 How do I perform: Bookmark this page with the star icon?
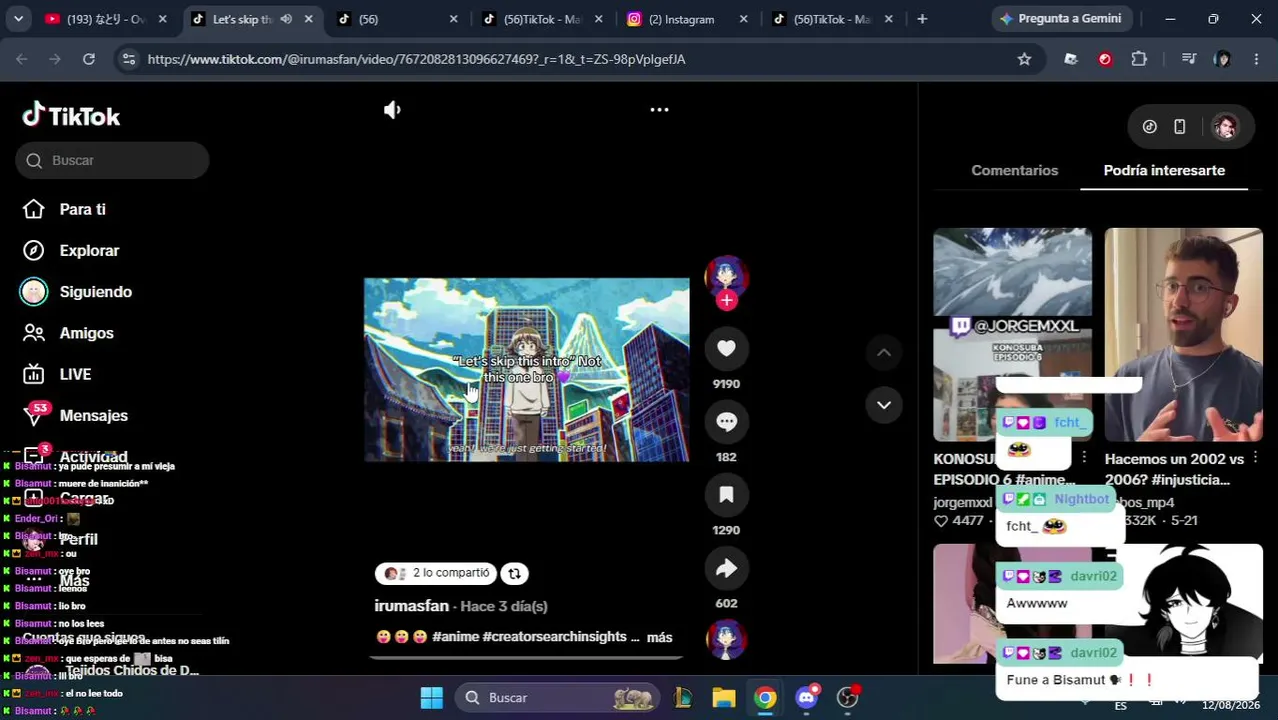coord(1024,59)
